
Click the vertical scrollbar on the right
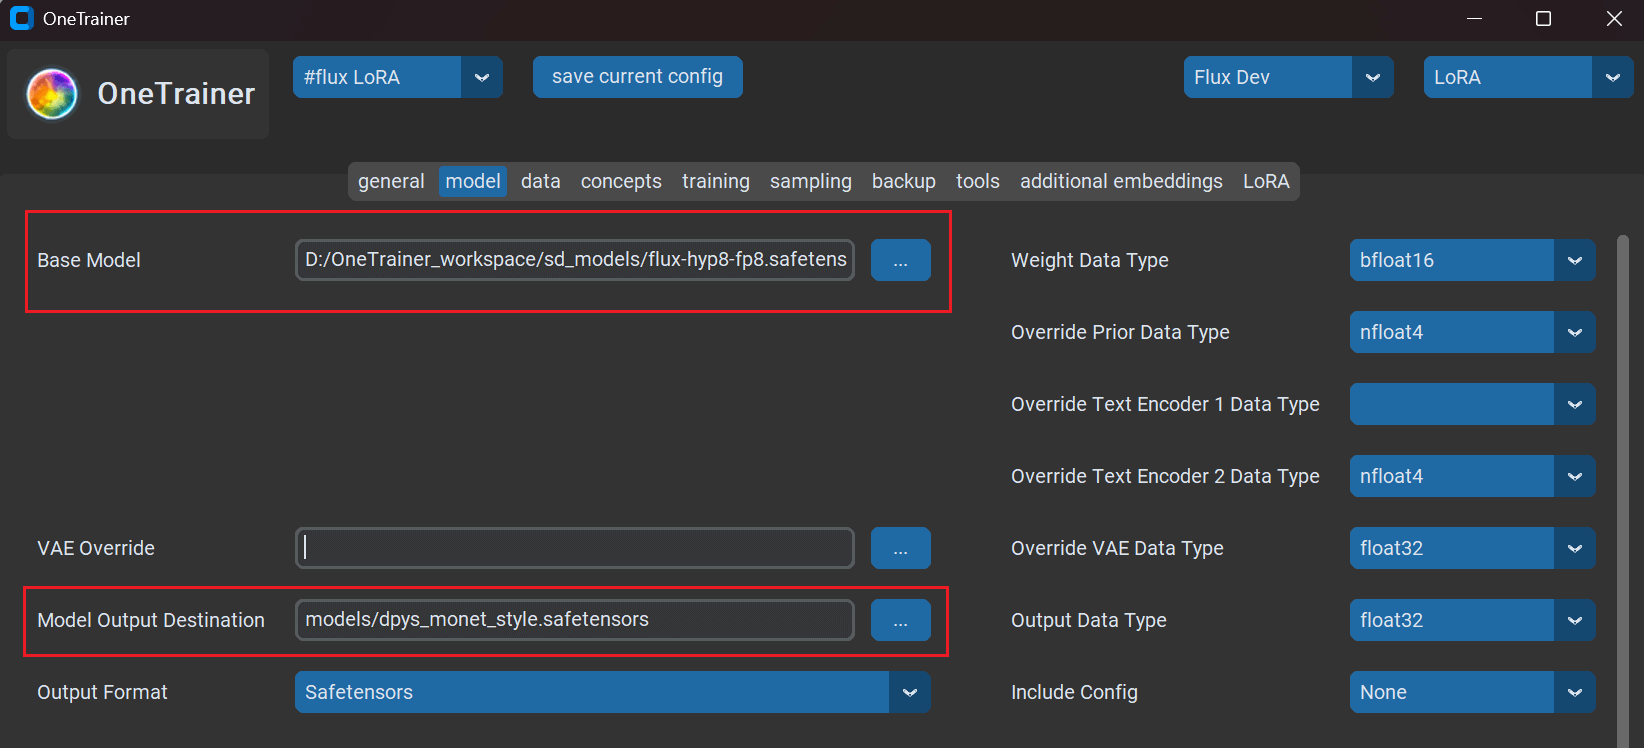pos(1623,490)
